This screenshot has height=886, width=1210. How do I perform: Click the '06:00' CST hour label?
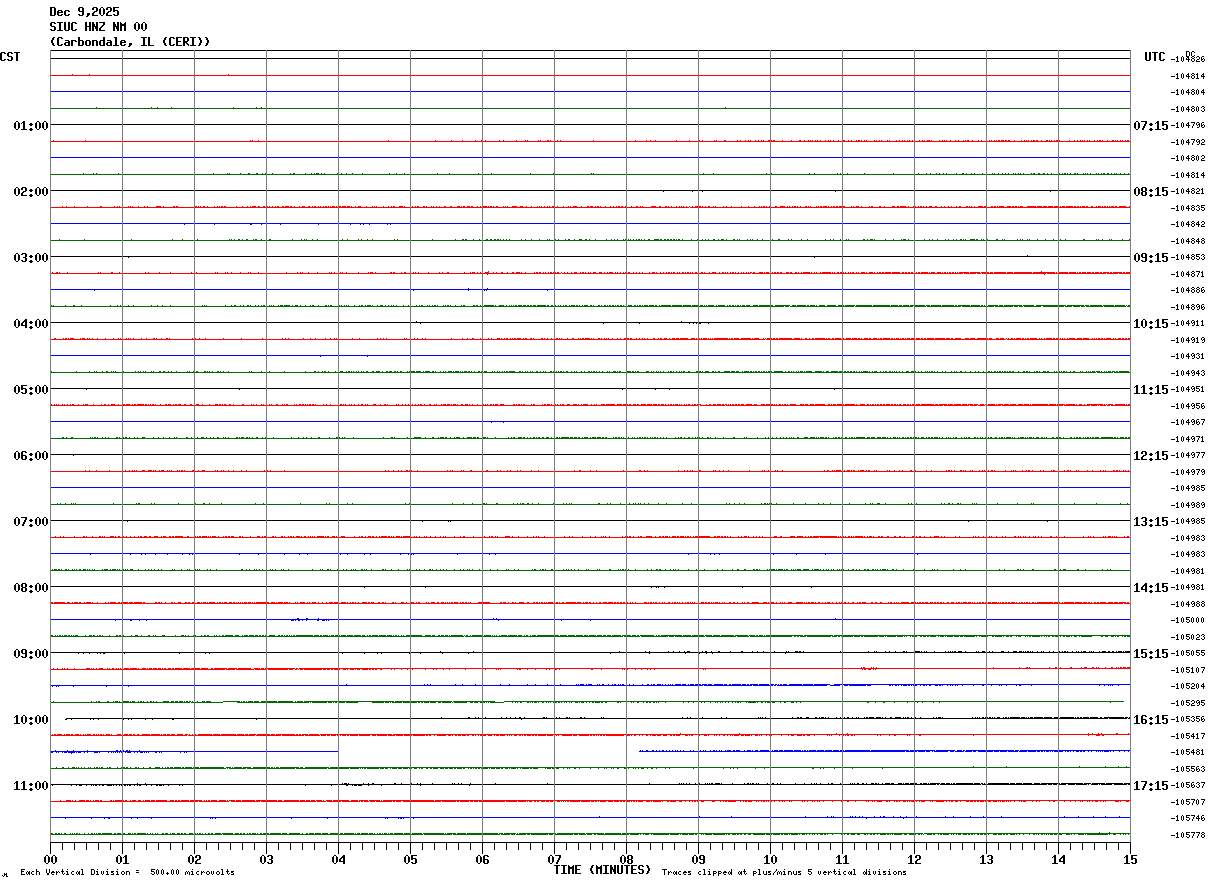click(x=31, y=456)
